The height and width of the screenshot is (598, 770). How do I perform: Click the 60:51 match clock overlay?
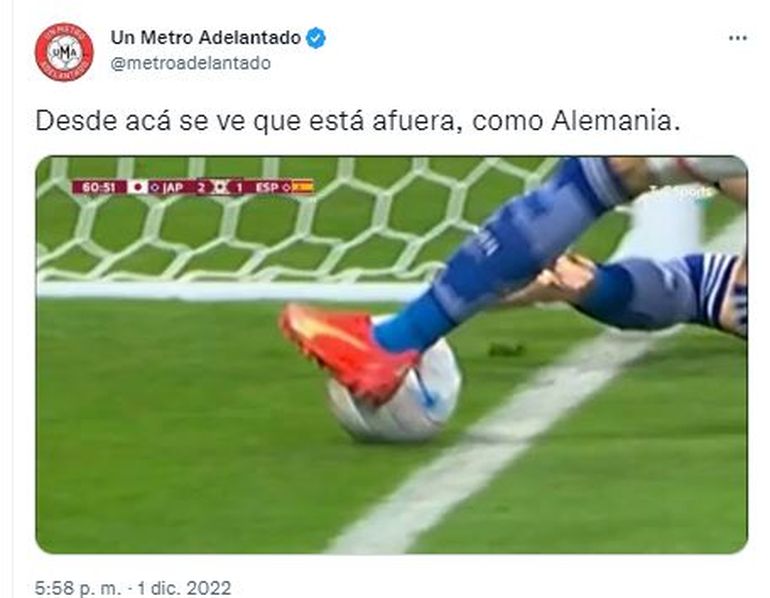coord(99,187)
